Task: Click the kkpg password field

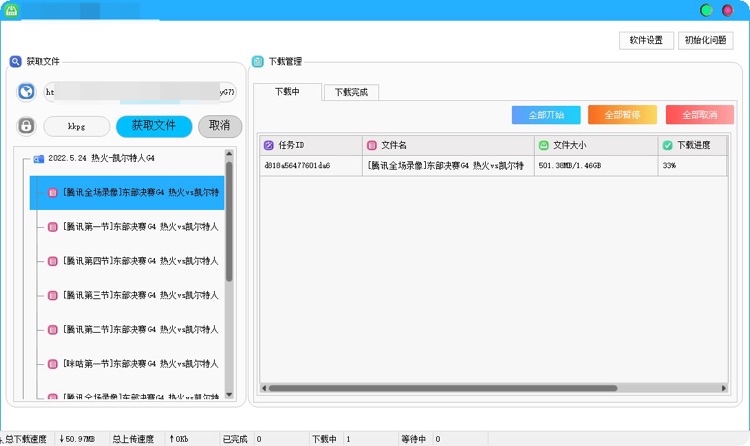Action: pyautogui.click(x=77, y=127)
